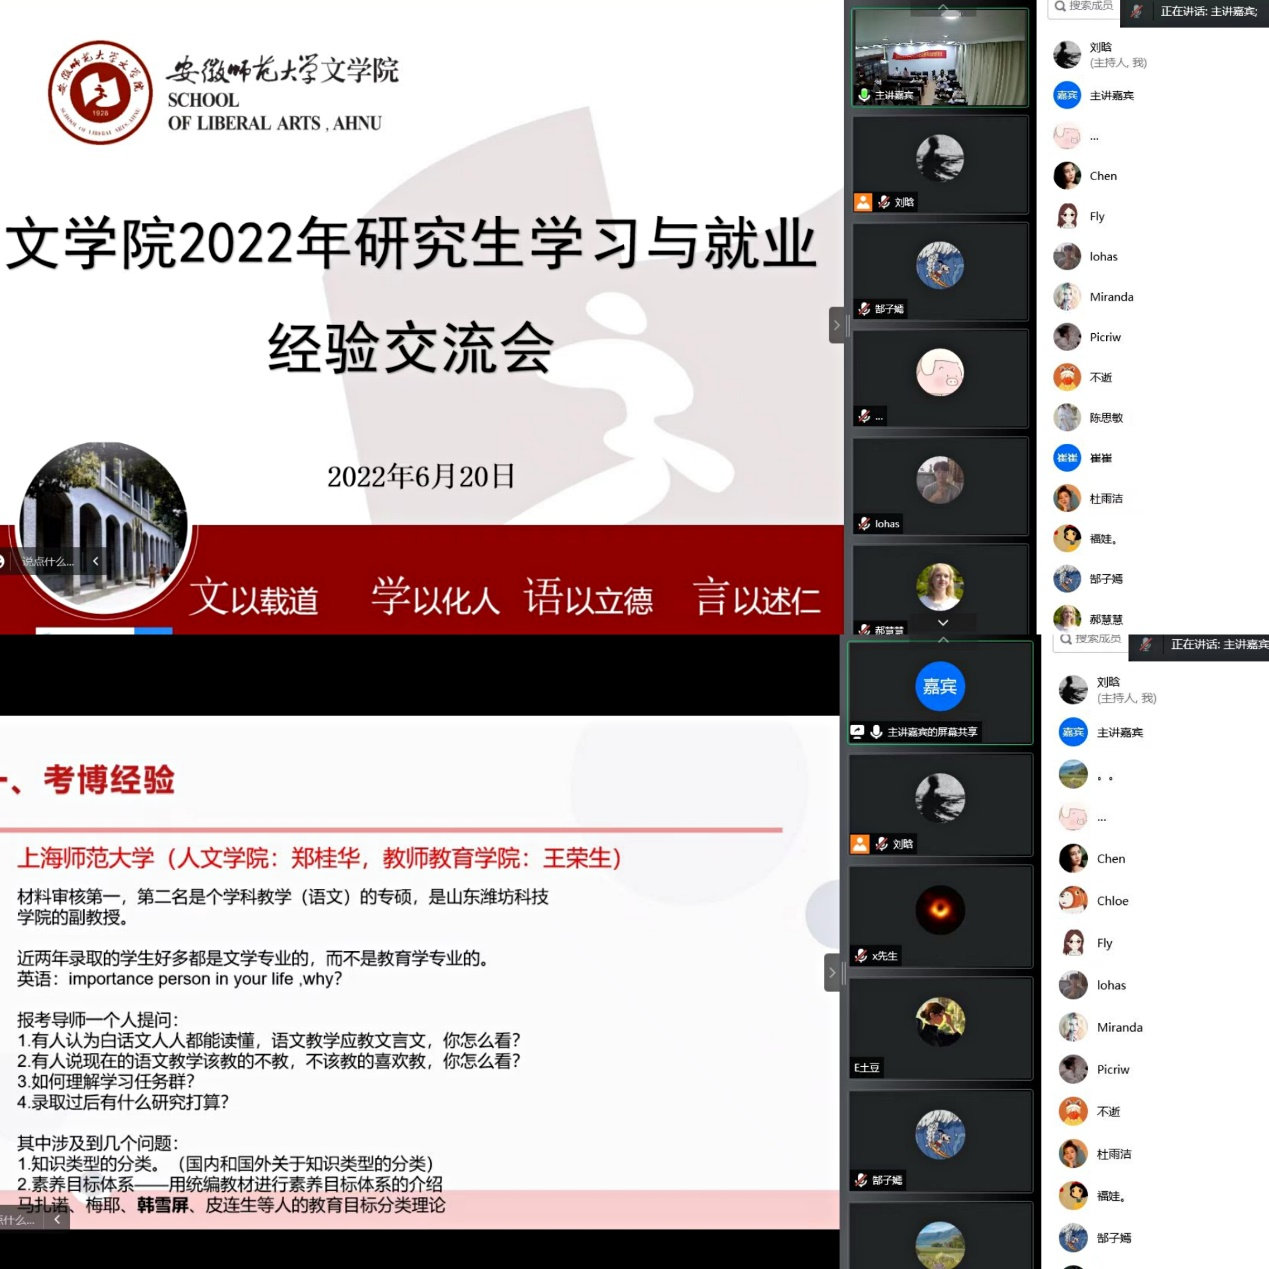Click black hole avatar on x先生 tile
Viewport: 1269px width, 1269px height.
click(940, 909)
